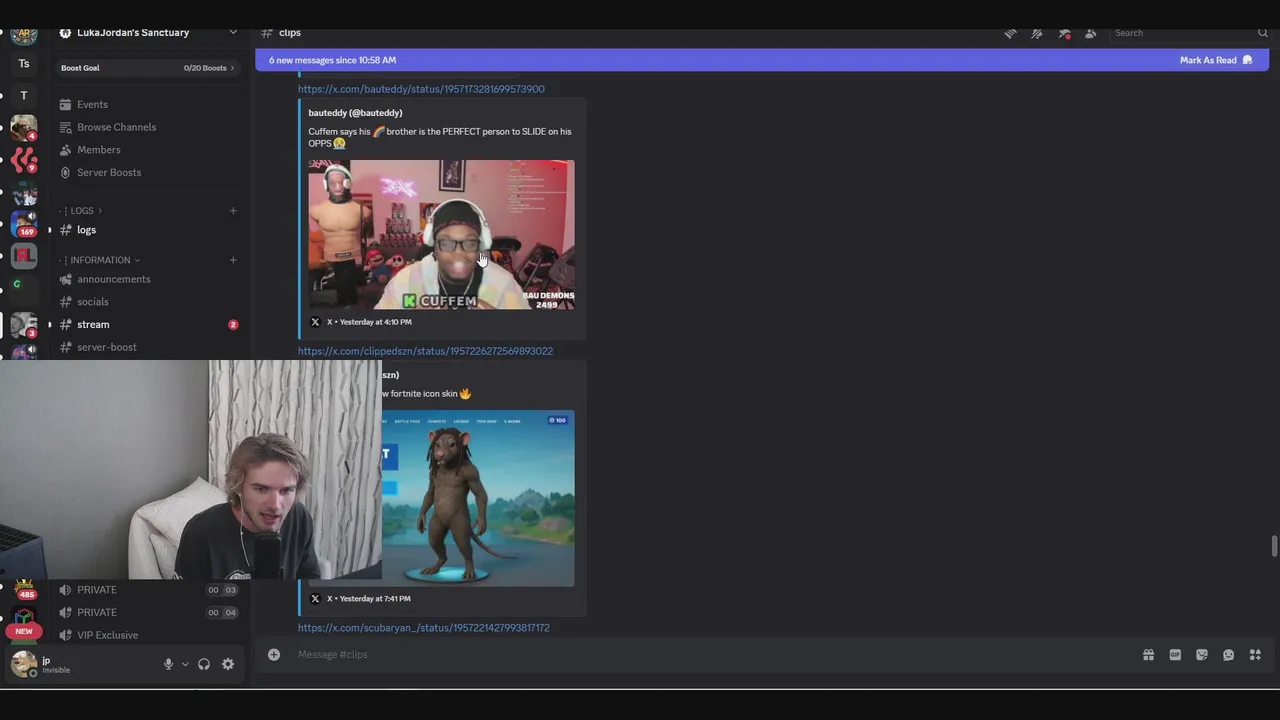Open server icon with 169 badge
1280x720 pixels.
point(24,224)
